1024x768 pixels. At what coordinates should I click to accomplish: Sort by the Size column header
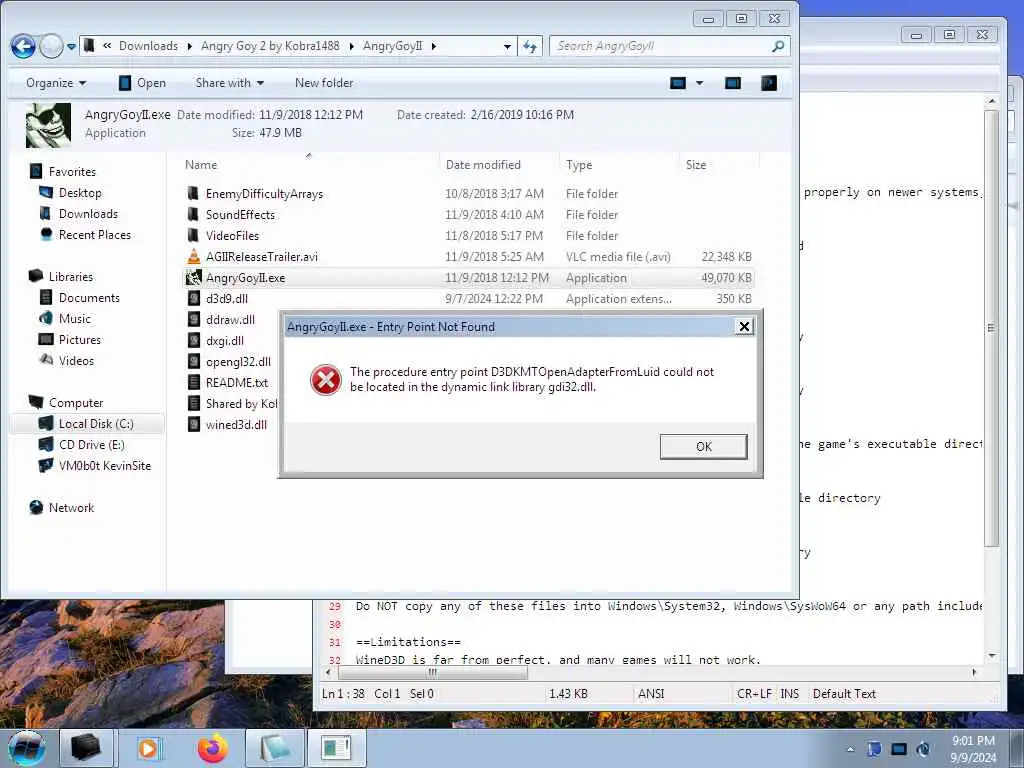(696, 165)
